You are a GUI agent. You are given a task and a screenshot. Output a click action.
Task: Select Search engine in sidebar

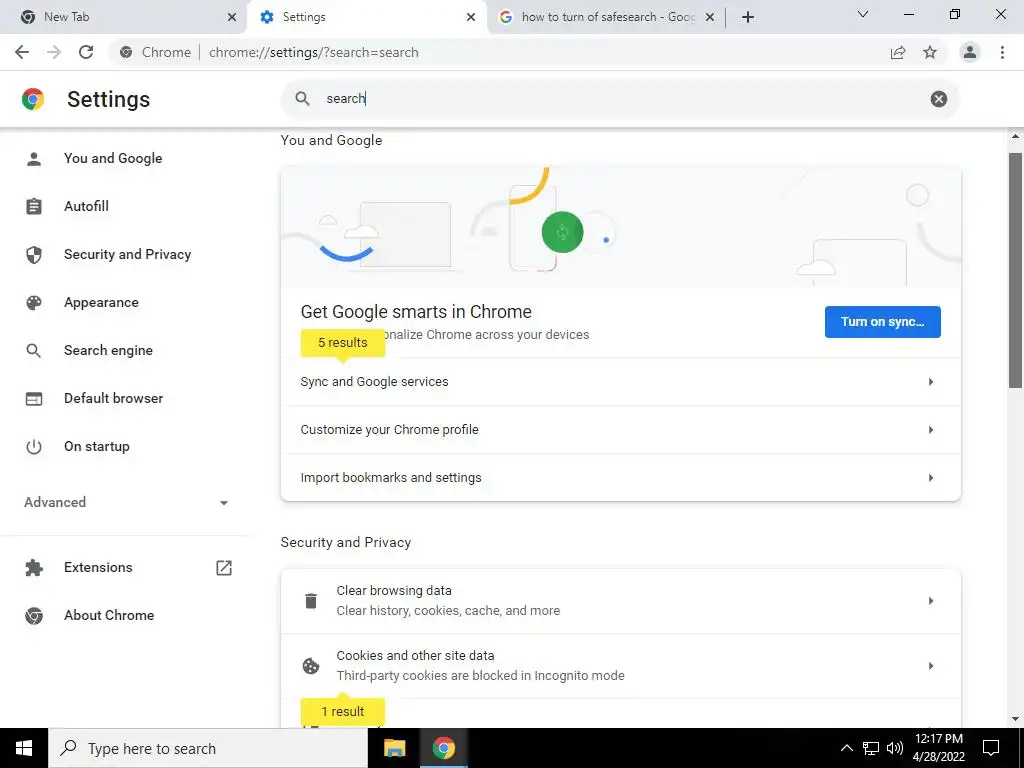[x=108, y=351]
